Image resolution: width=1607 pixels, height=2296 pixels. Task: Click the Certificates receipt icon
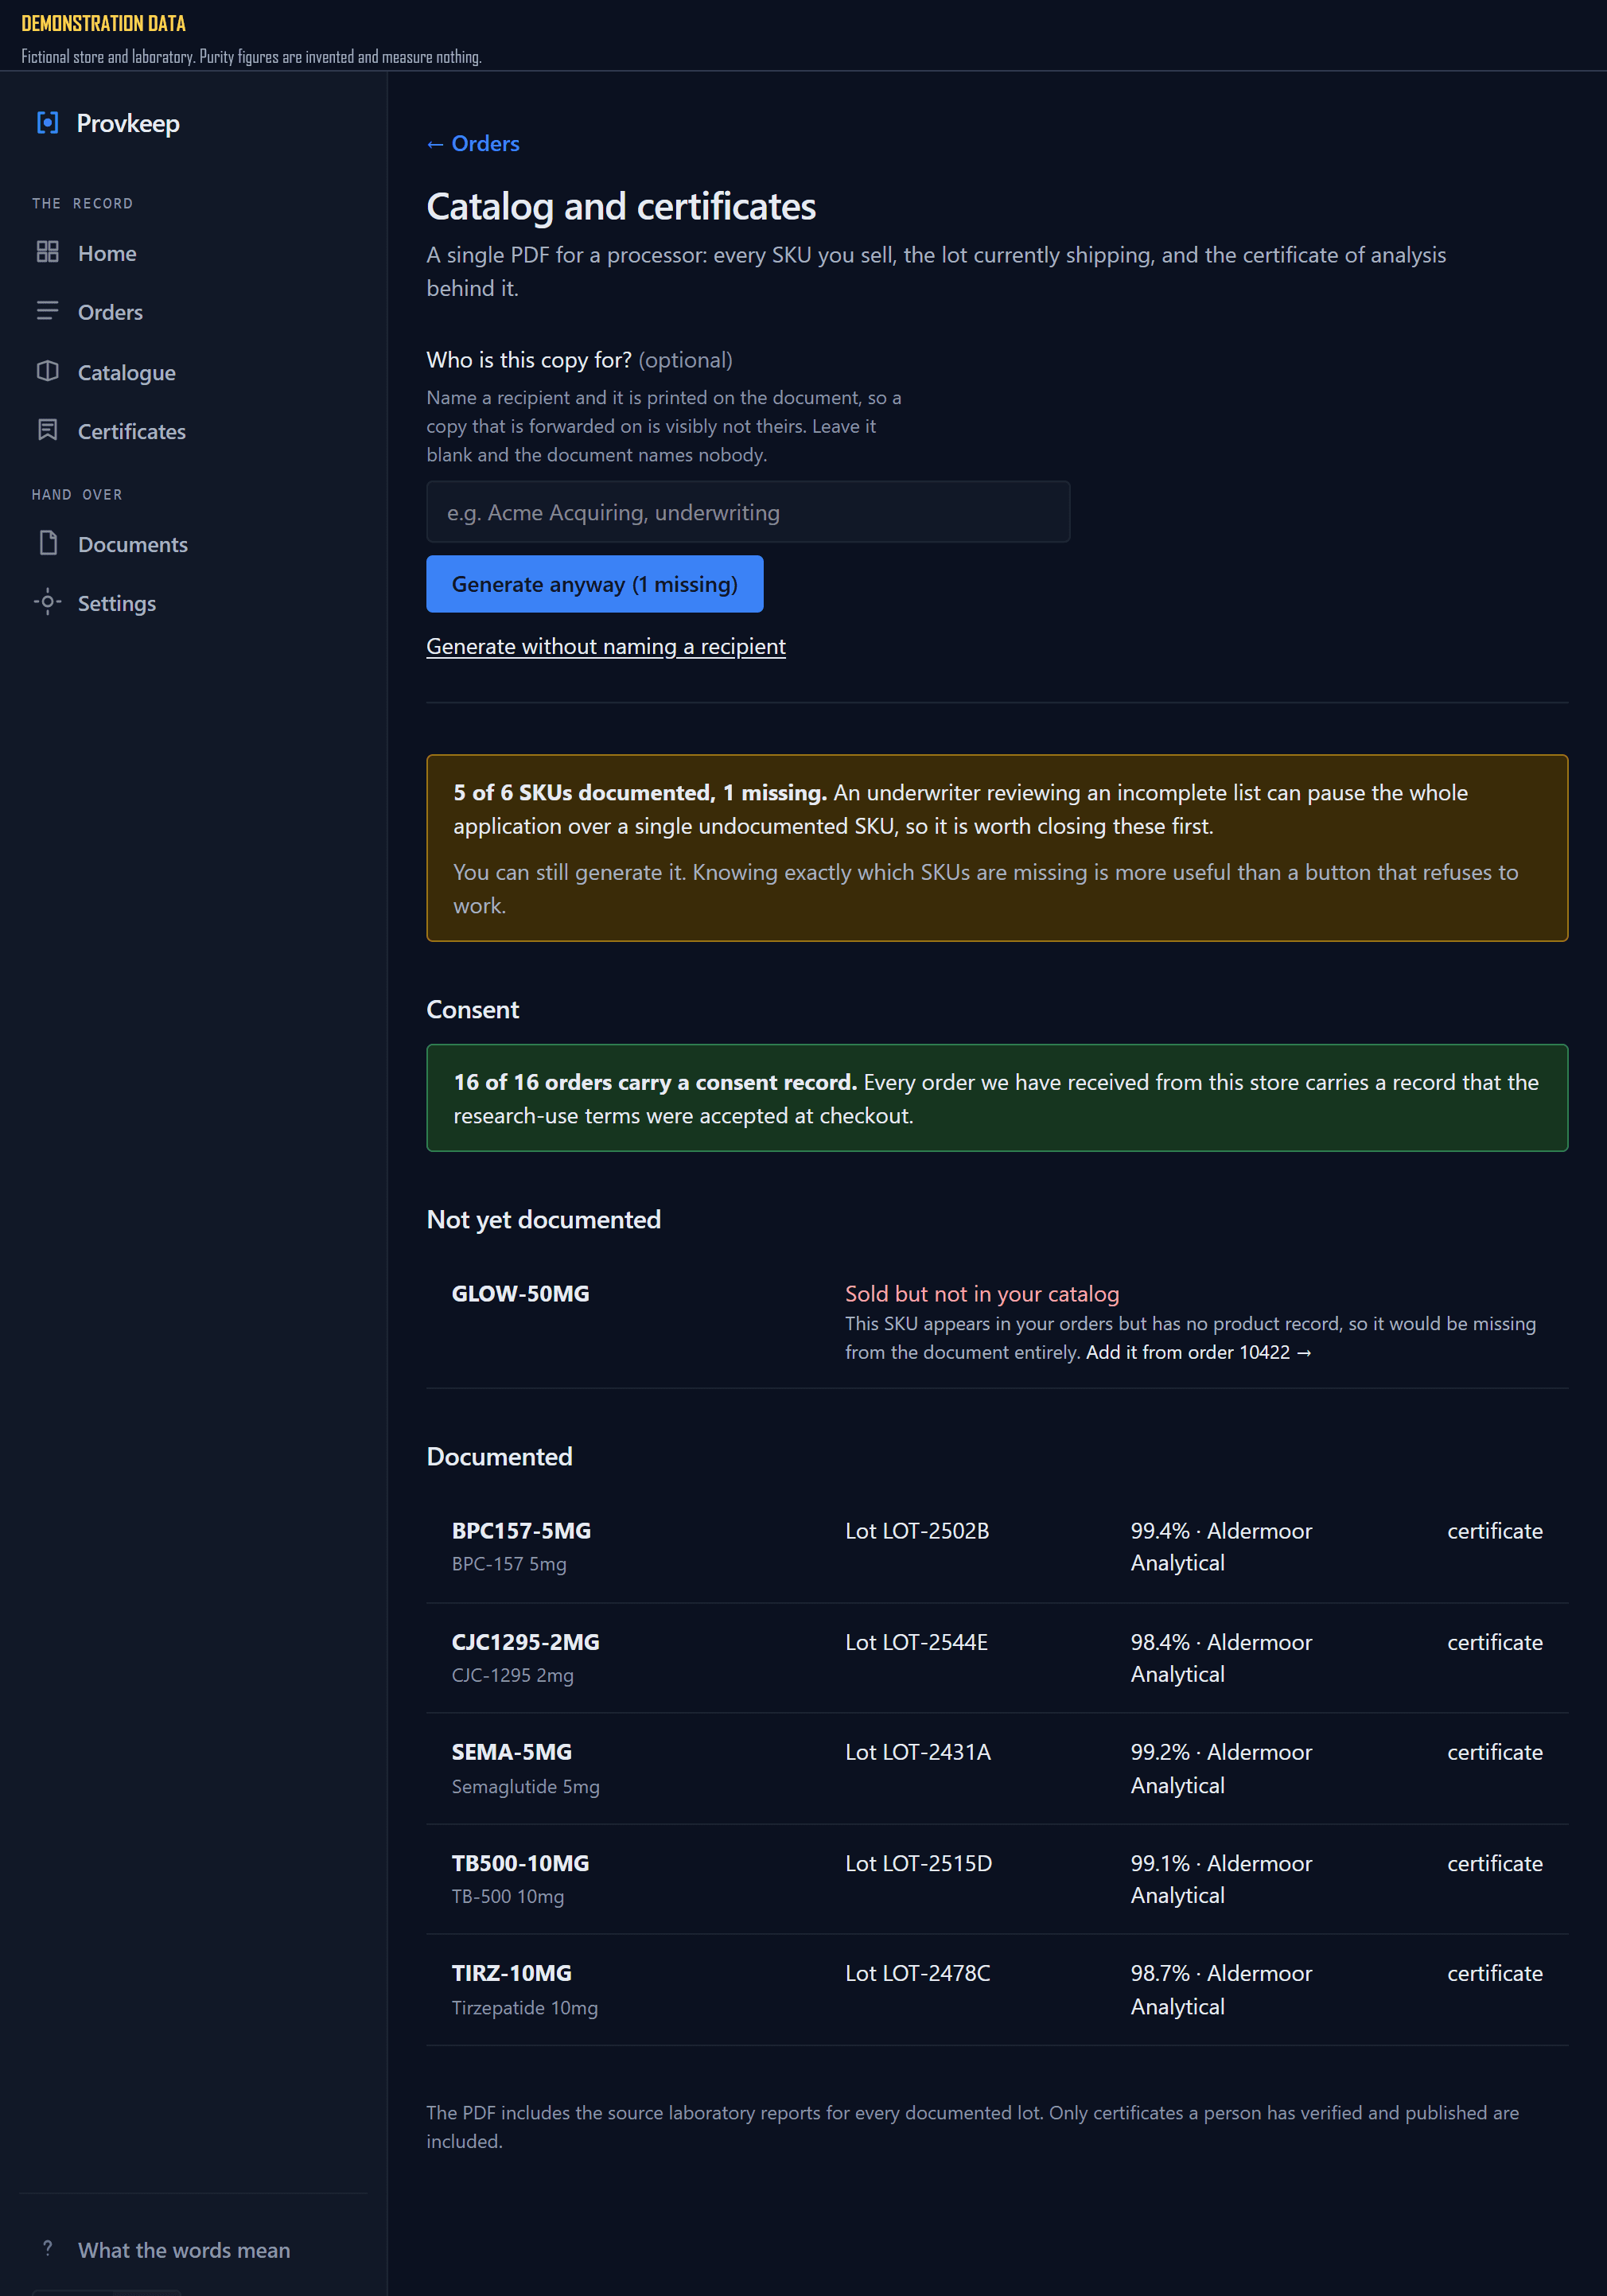[x=47, y=430]
